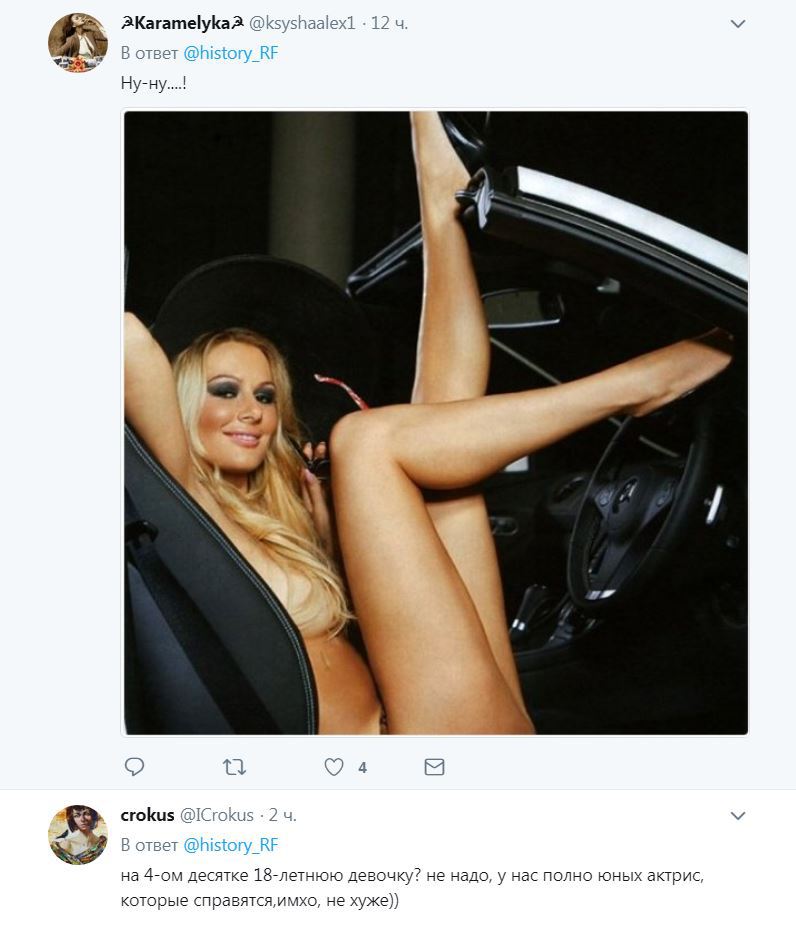Click the reply speech bubble icon

tap(134, 767)
